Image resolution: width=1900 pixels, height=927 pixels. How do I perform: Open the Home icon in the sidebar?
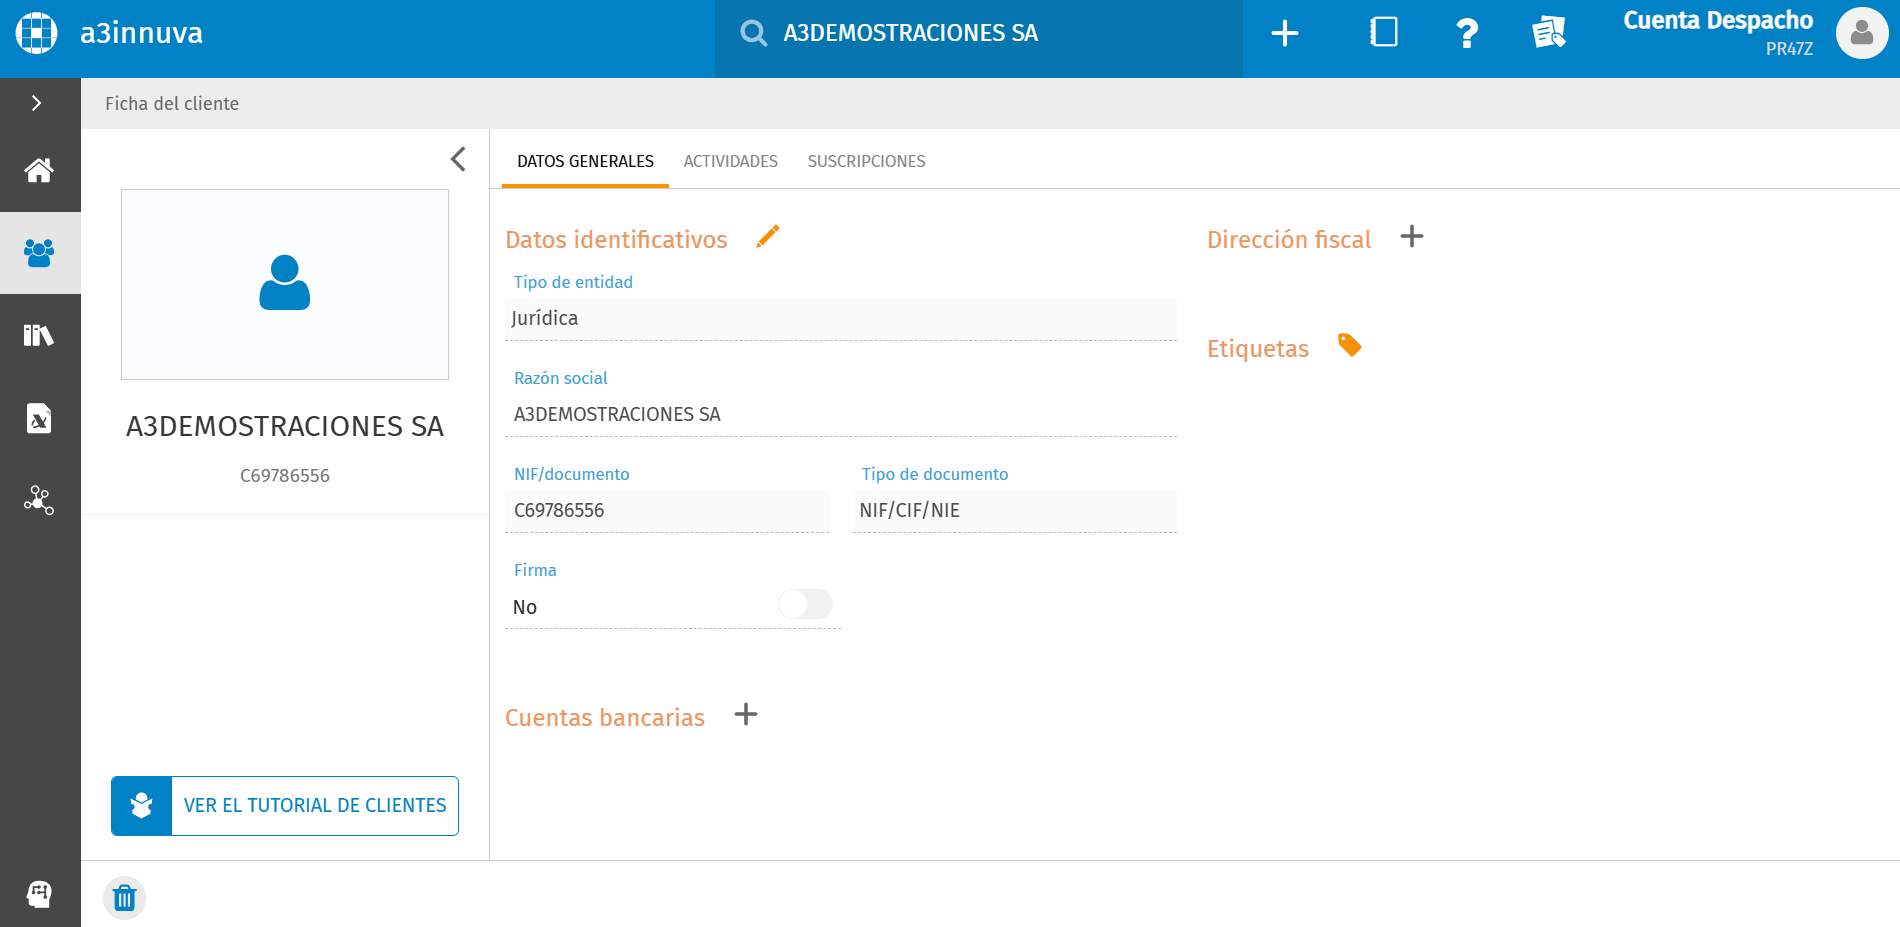pyautogui.click(x=39, y=170)
